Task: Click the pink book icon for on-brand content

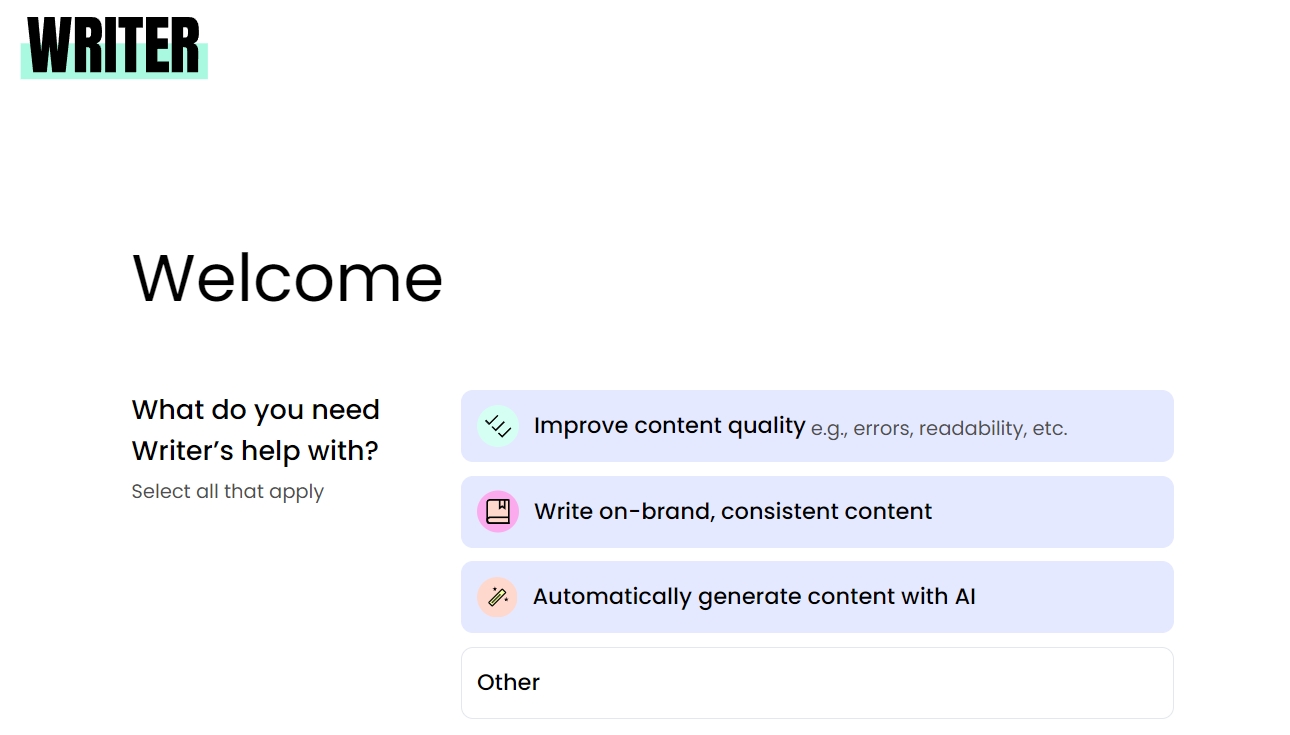Action: (497, 512)
